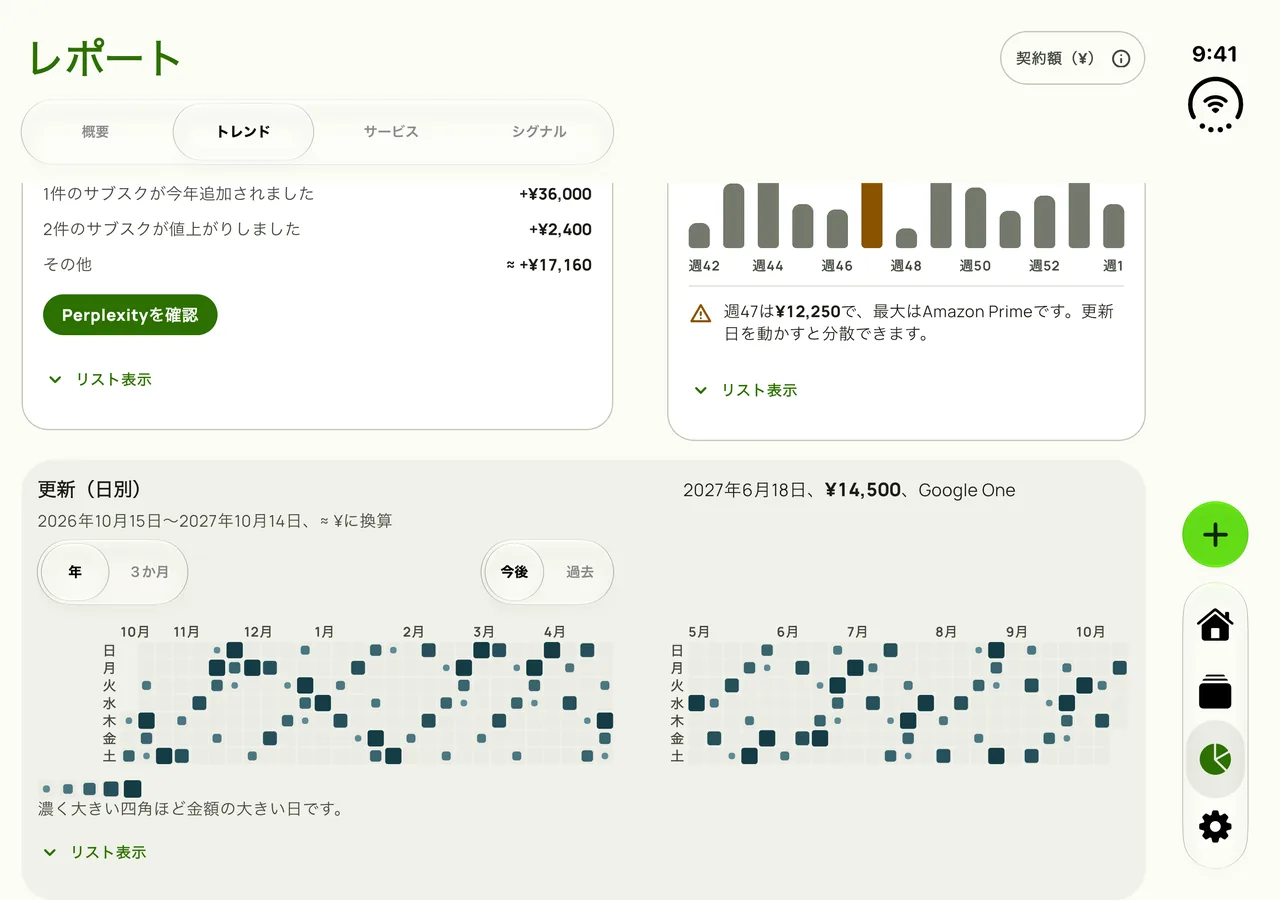1280x900 pixels.
Task: Select the 今後 segment option
Action: pyautogui.click(x=514, y=573)
